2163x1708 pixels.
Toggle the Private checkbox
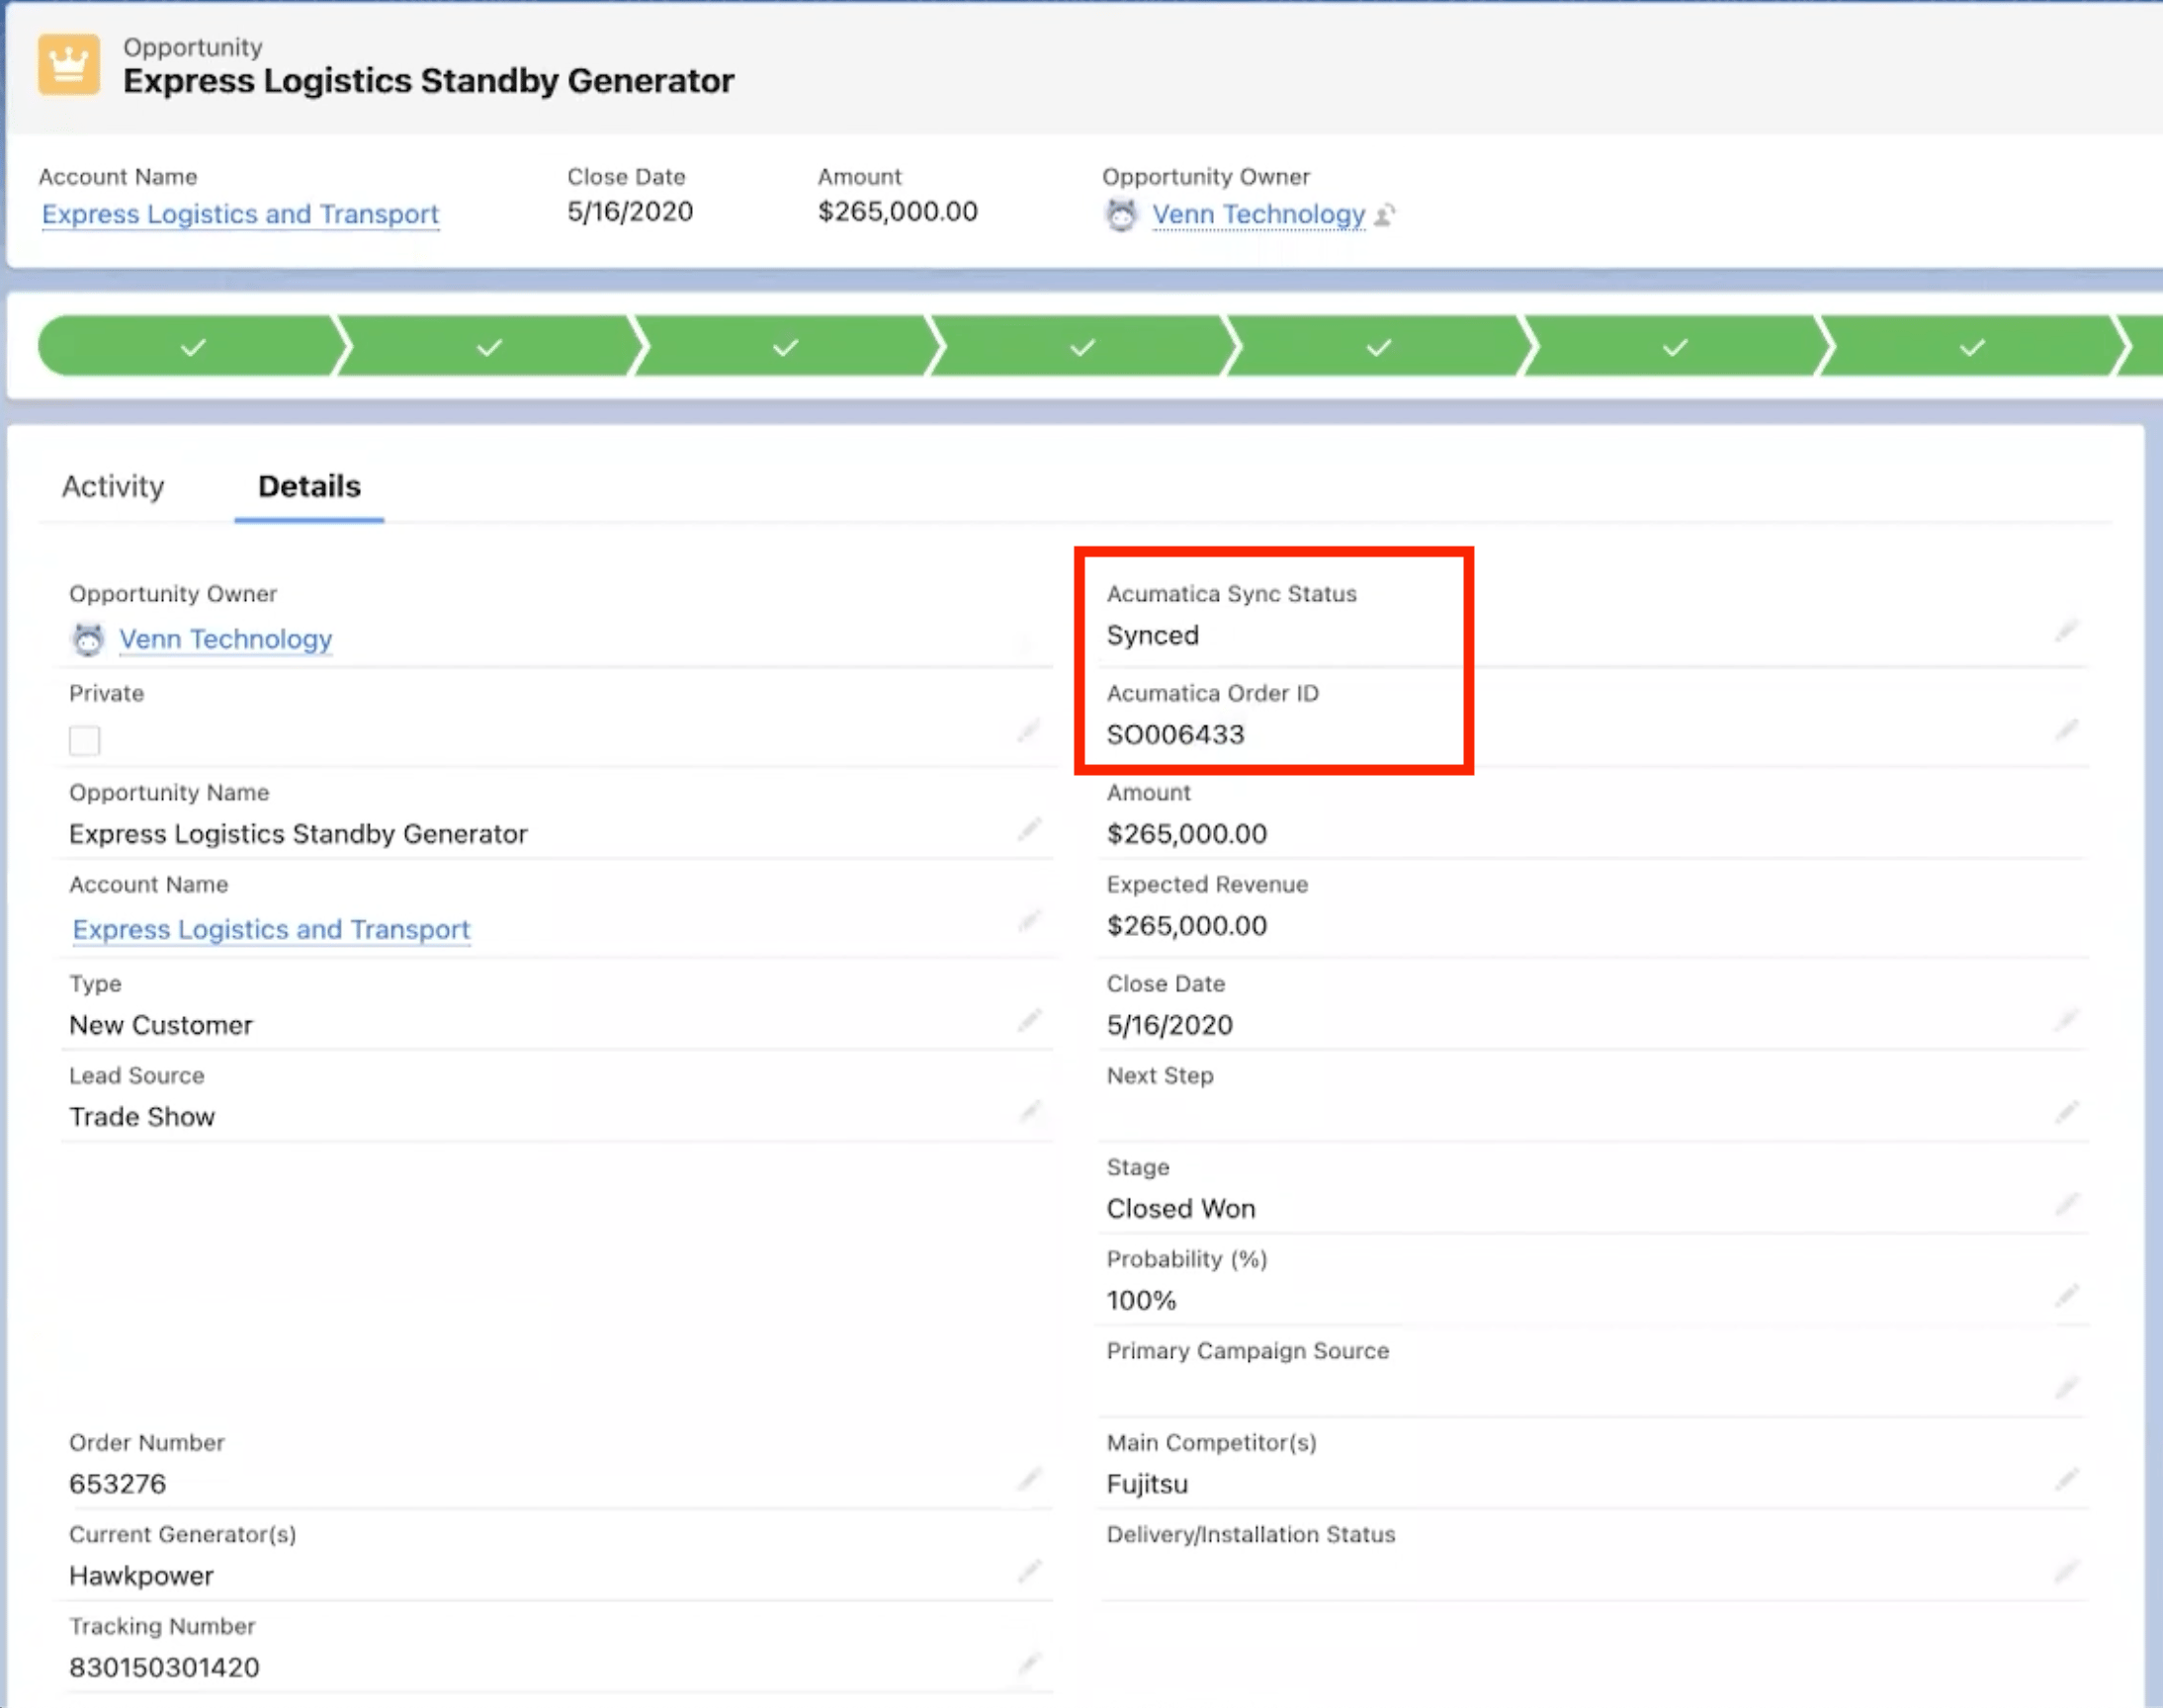click(84, 741)
